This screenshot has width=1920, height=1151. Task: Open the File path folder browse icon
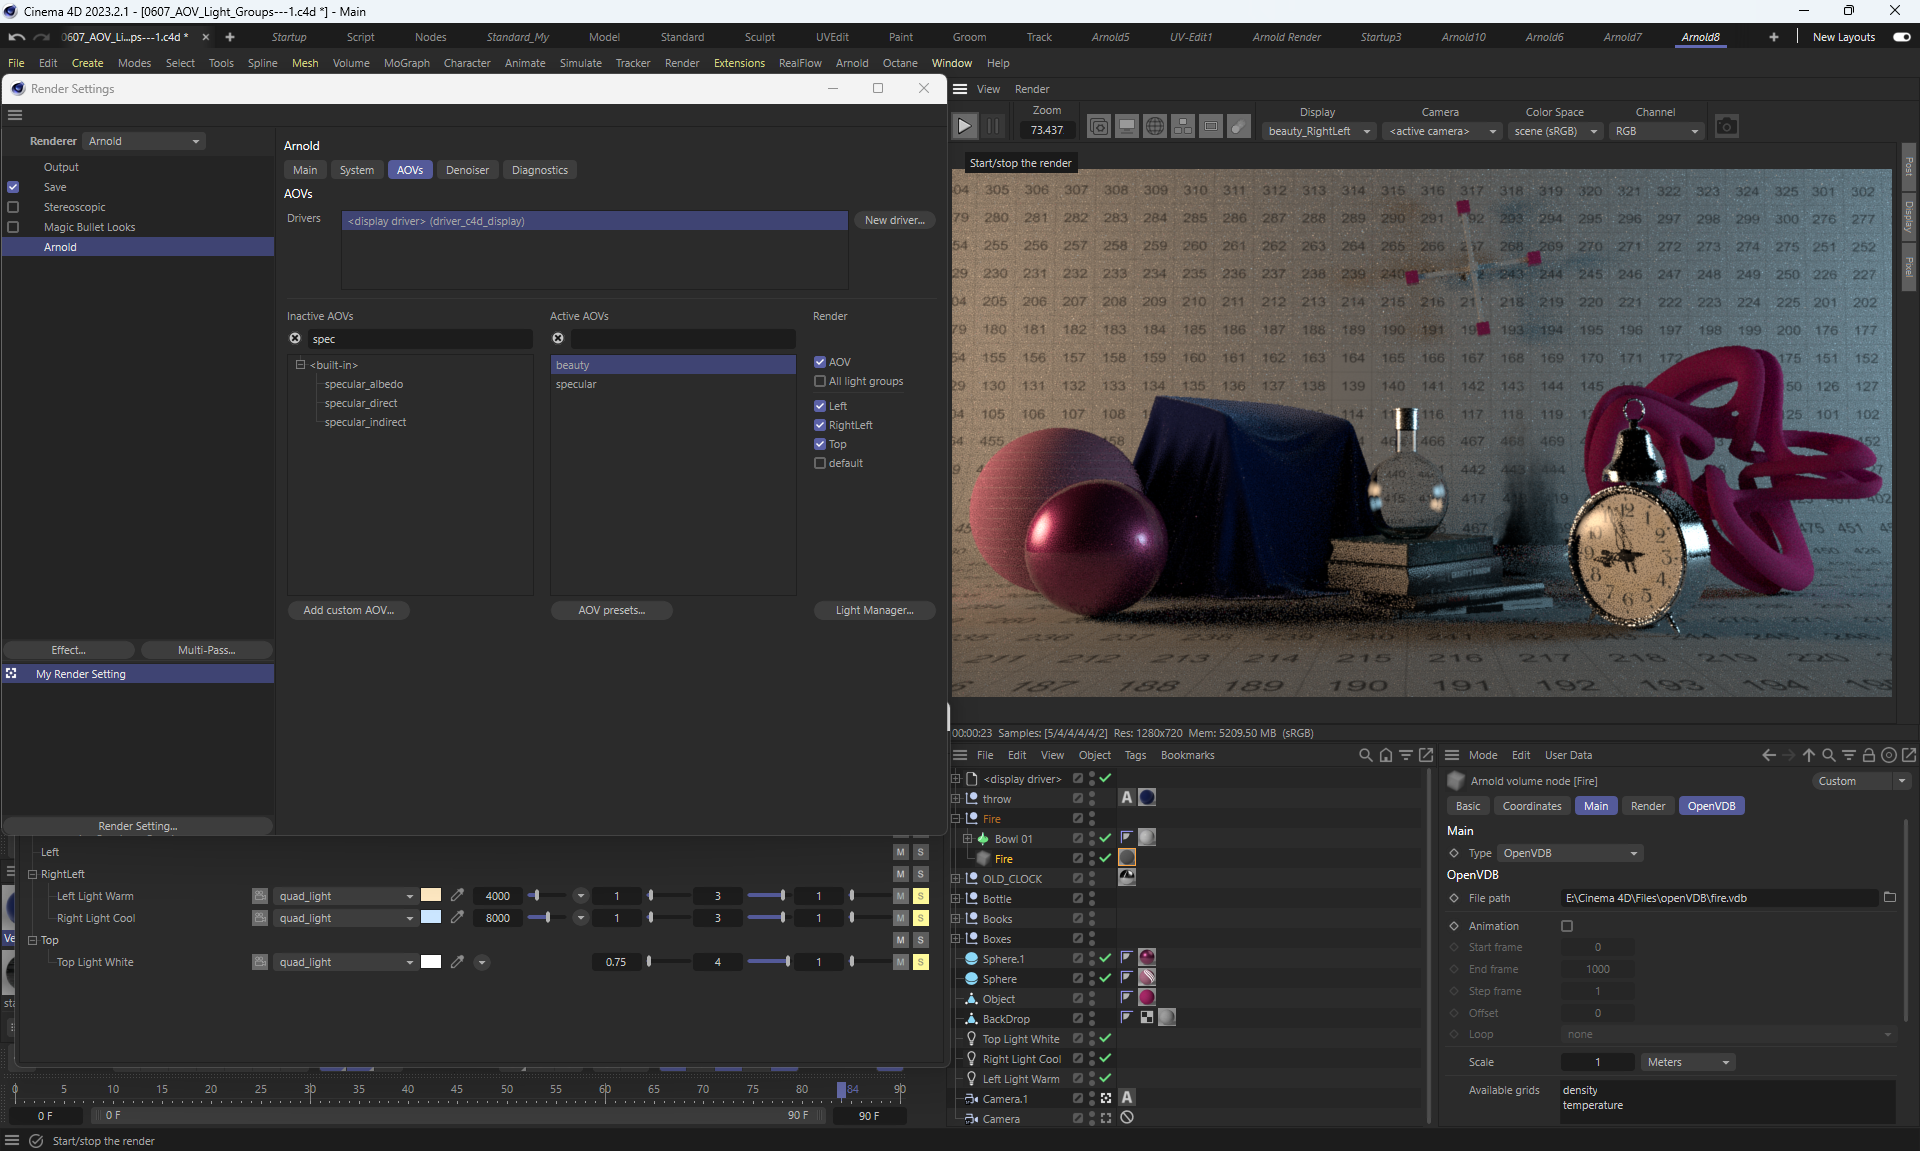point(1889,897)
